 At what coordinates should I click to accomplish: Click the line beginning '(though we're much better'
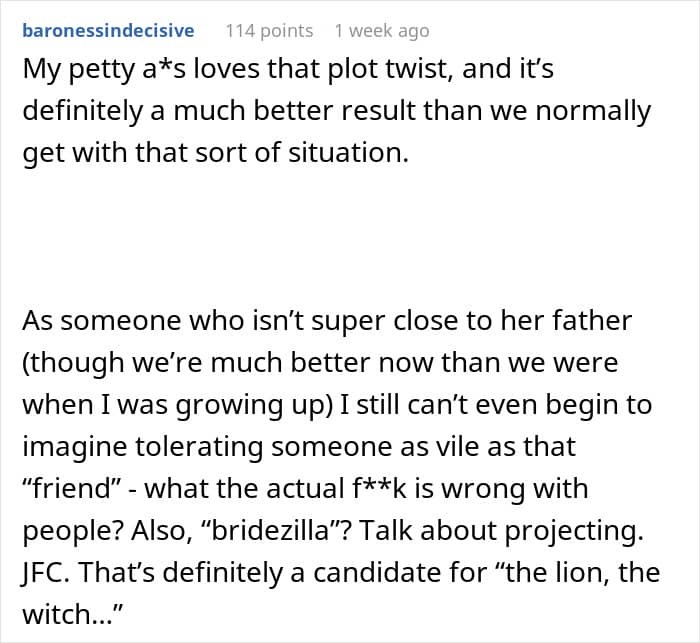[320, 363]
